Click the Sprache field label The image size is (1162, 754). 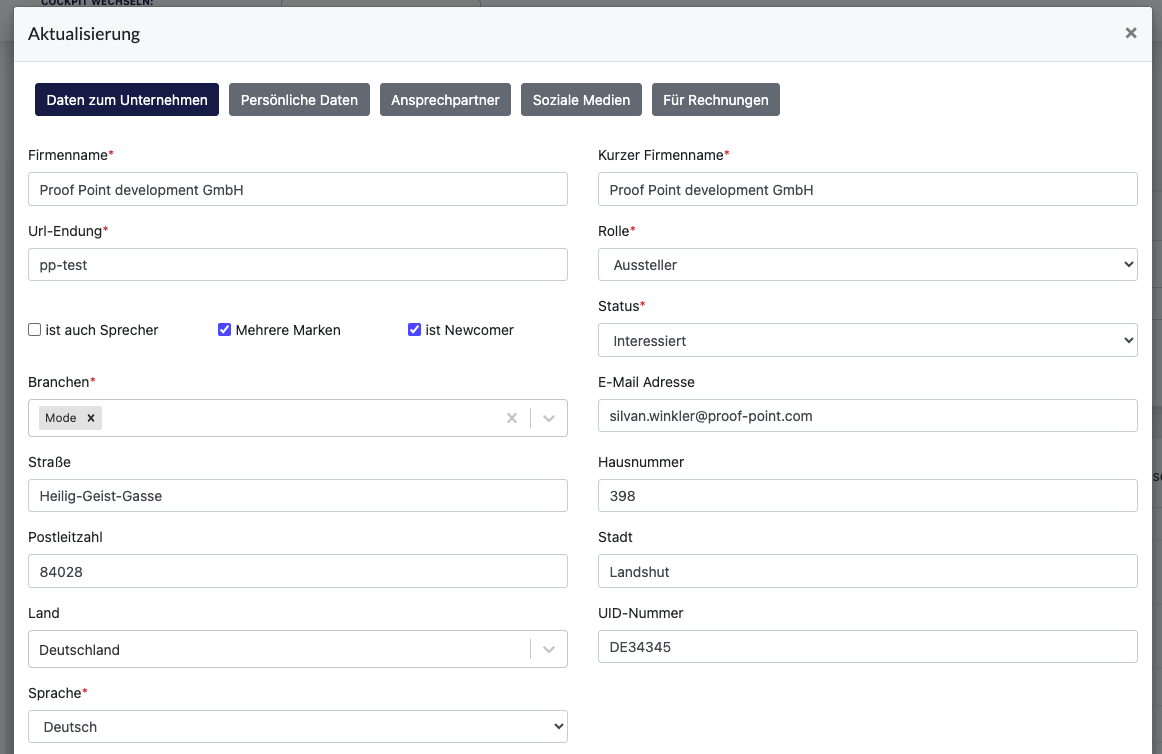[x=57, y=693]
